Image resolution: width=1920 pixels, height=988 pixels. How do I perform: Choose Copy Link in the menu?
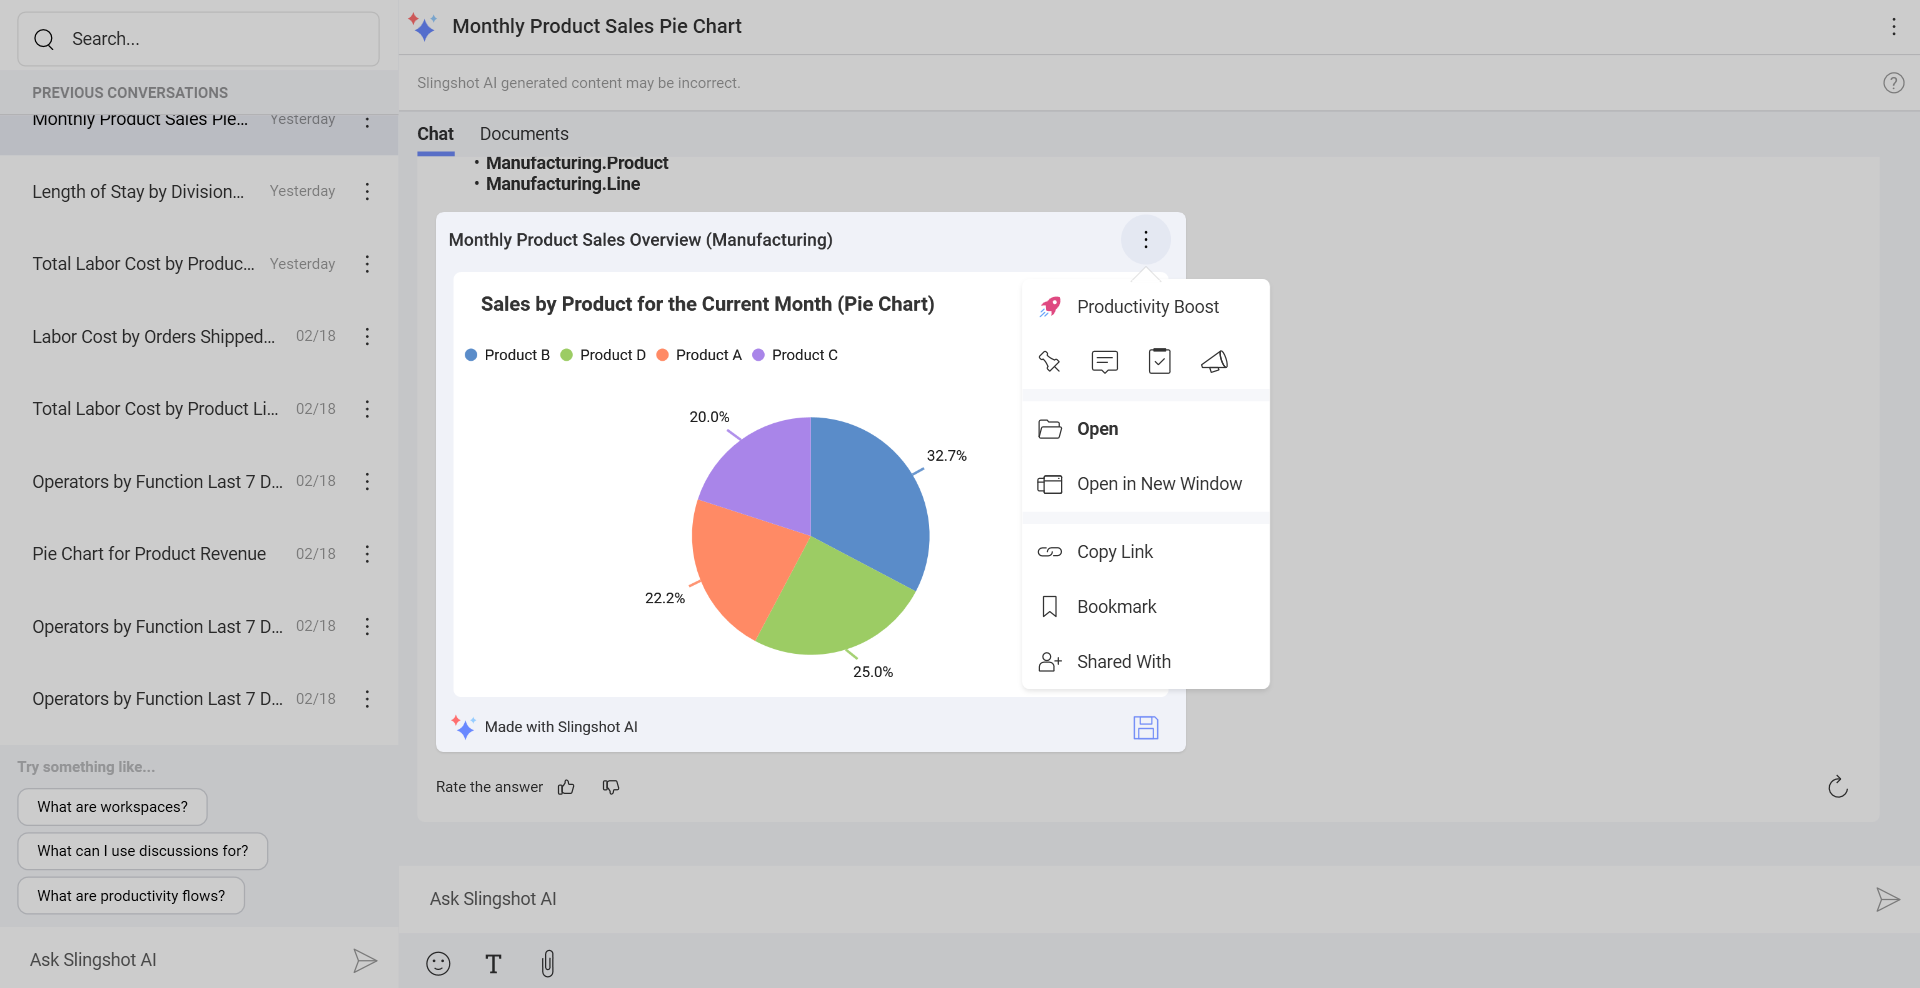(x=1146, y=552)
